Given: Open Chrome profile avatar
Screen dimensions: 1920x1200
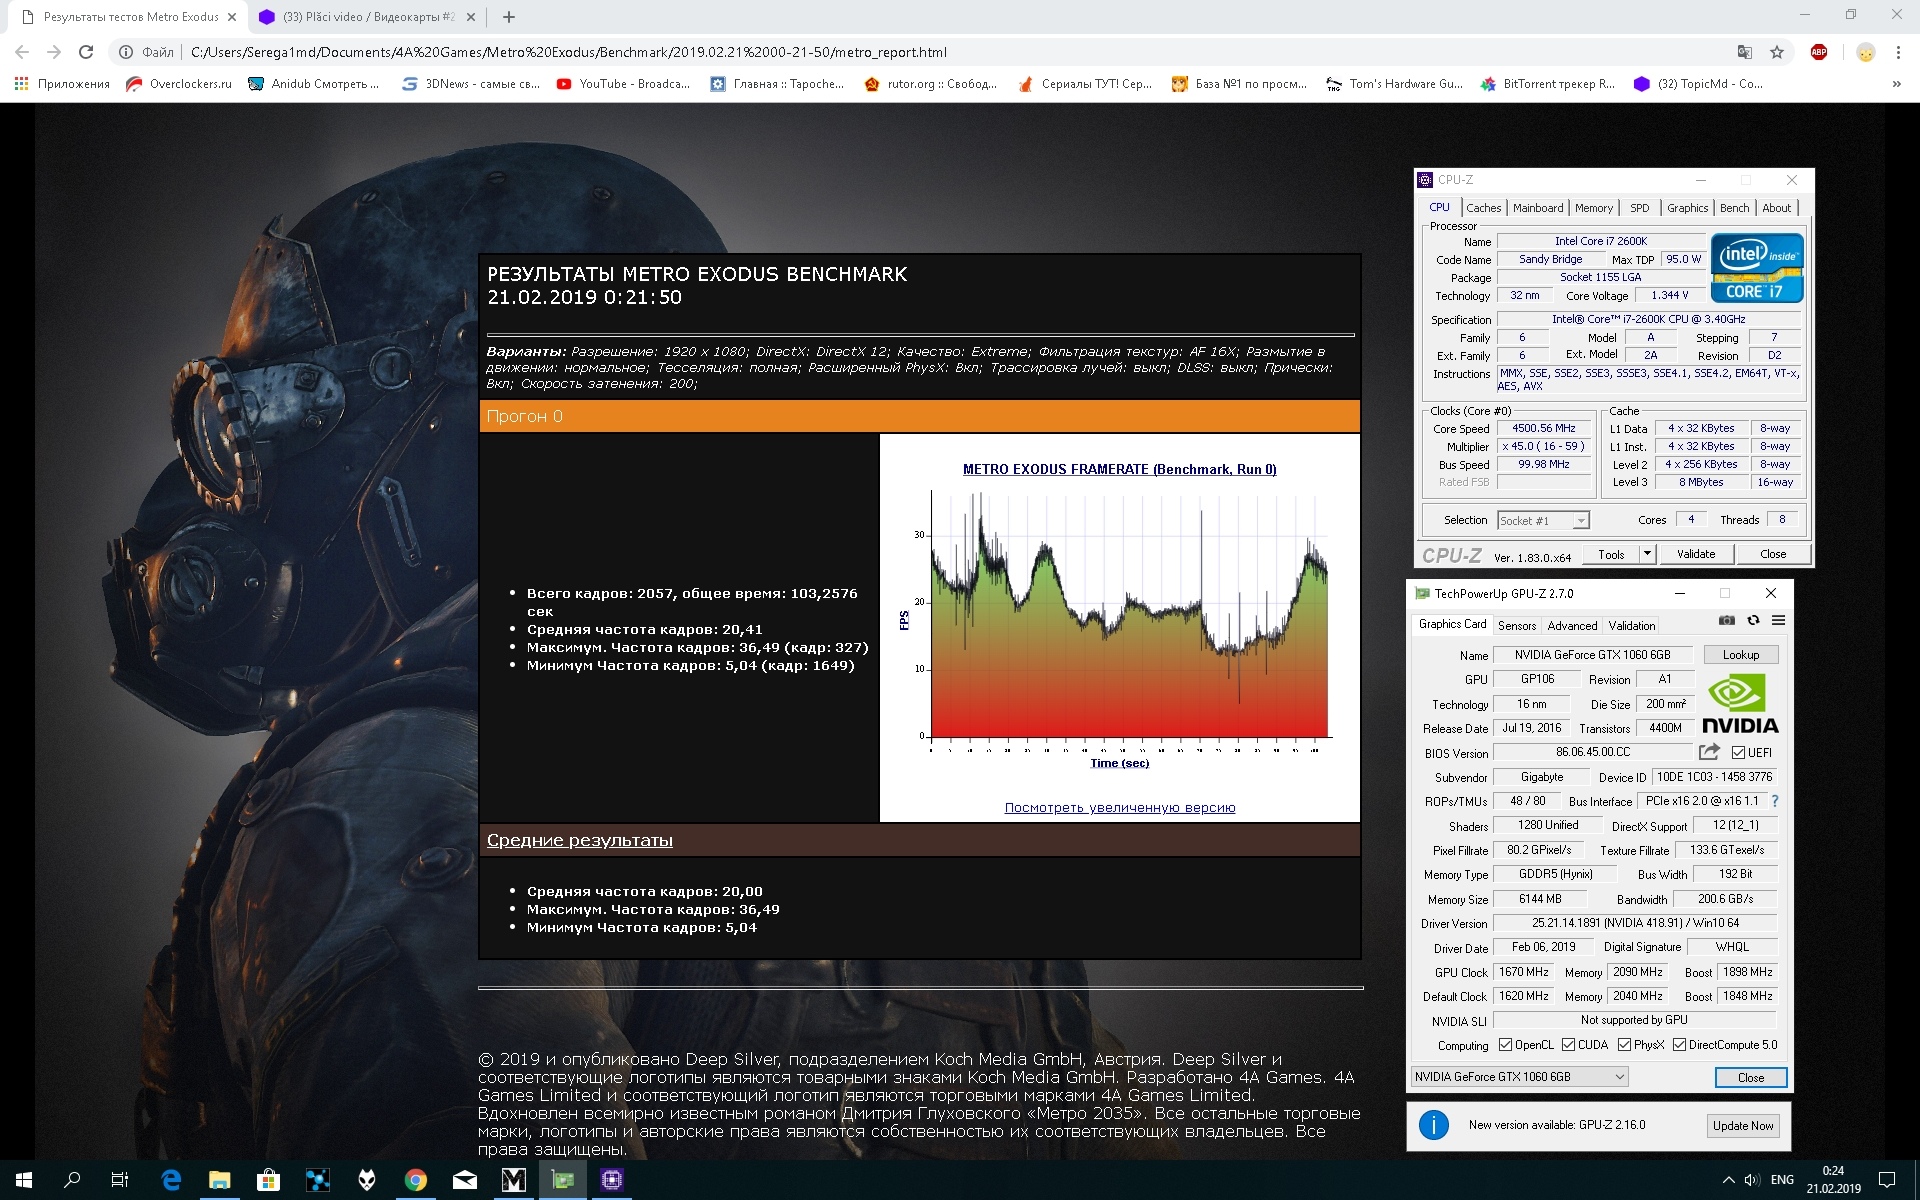Looking at the screenshot, I should [x=1865, y=52].
